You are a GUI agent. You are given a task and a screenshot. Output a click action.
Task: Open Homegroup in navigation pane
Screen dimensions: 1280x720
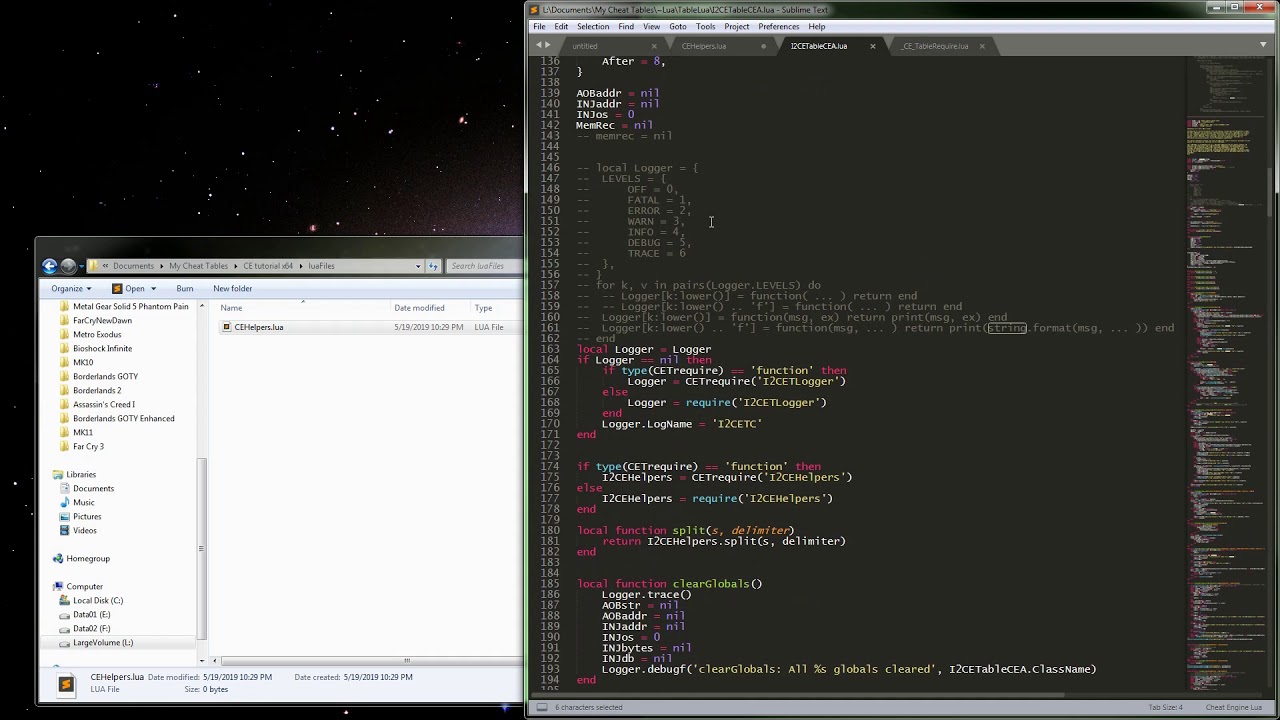coord(88,558)
